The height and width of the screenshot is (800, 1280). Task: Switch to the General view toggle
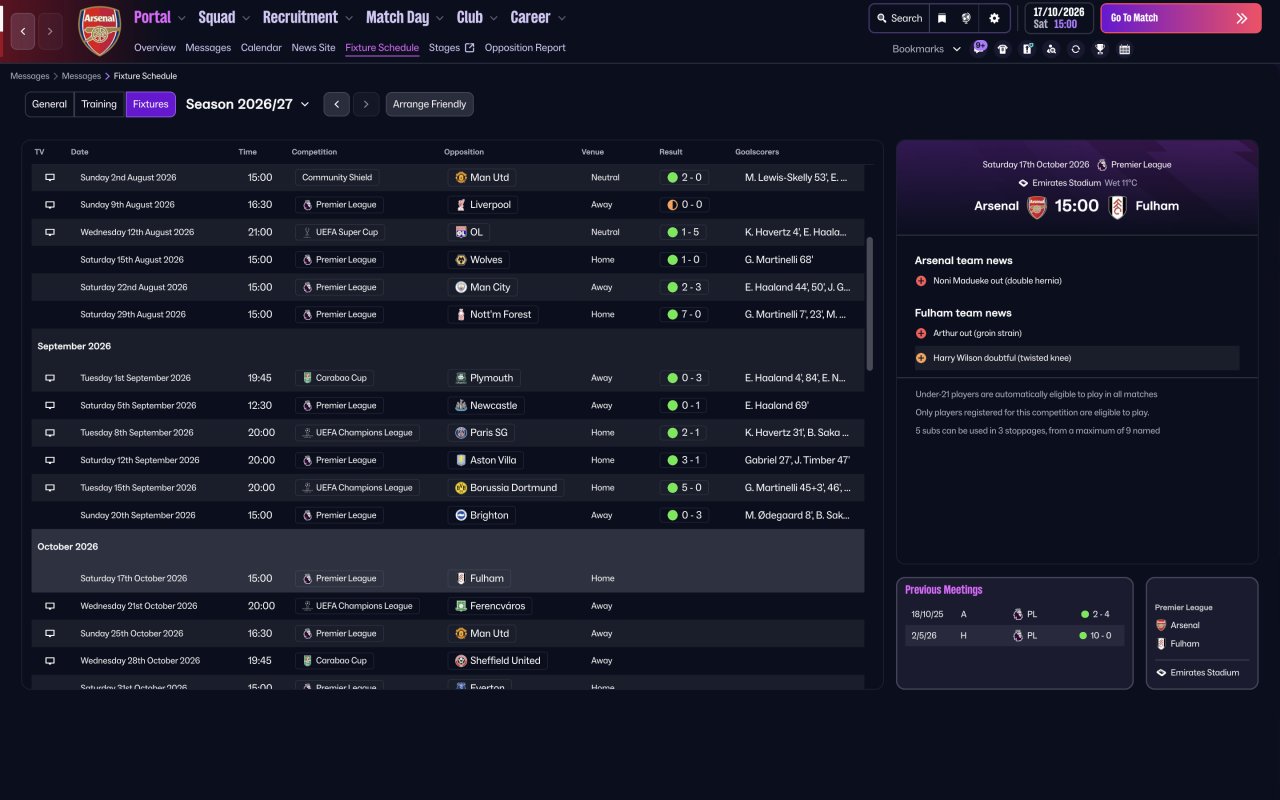(49, 104)
